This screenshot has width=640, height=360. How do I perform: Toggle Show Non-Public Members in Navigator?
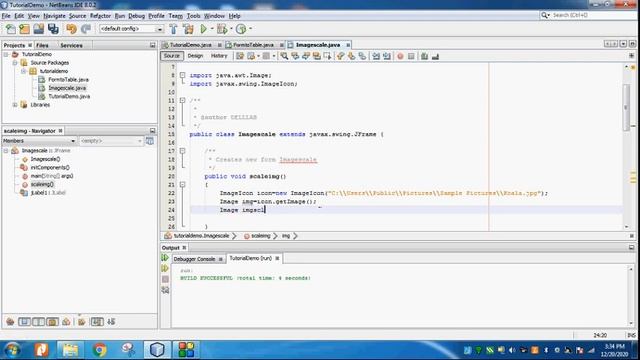(x=52, y=322)
